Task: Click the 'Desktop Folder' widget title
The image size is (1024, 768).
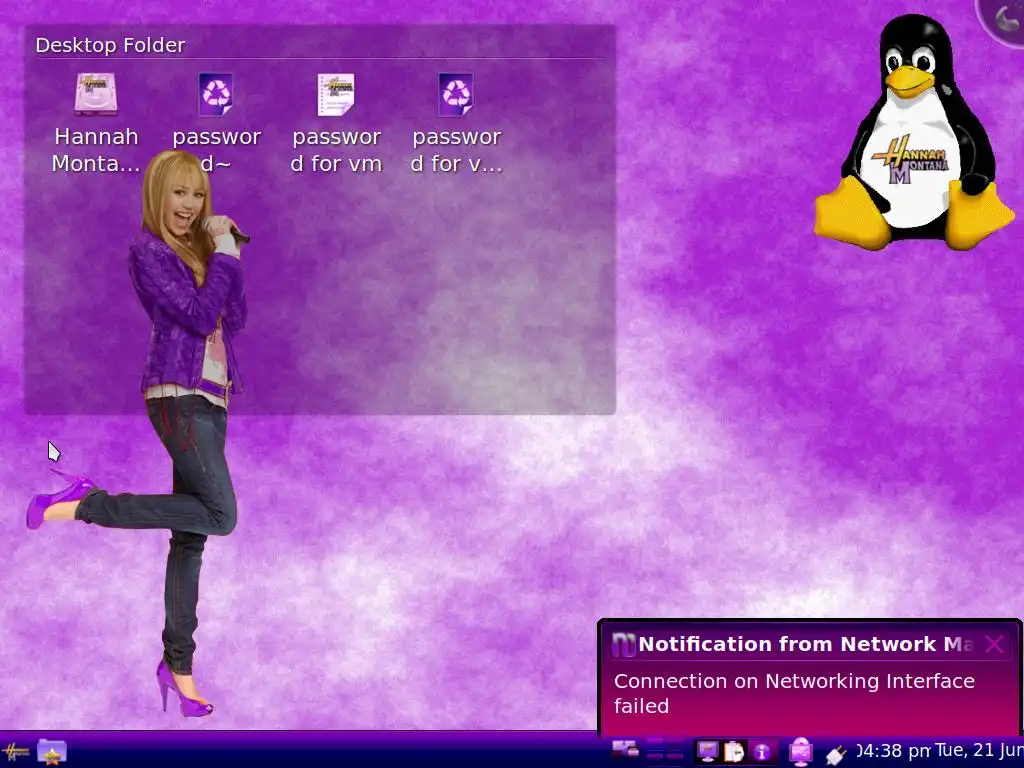Action: click(x=110, y=45)
